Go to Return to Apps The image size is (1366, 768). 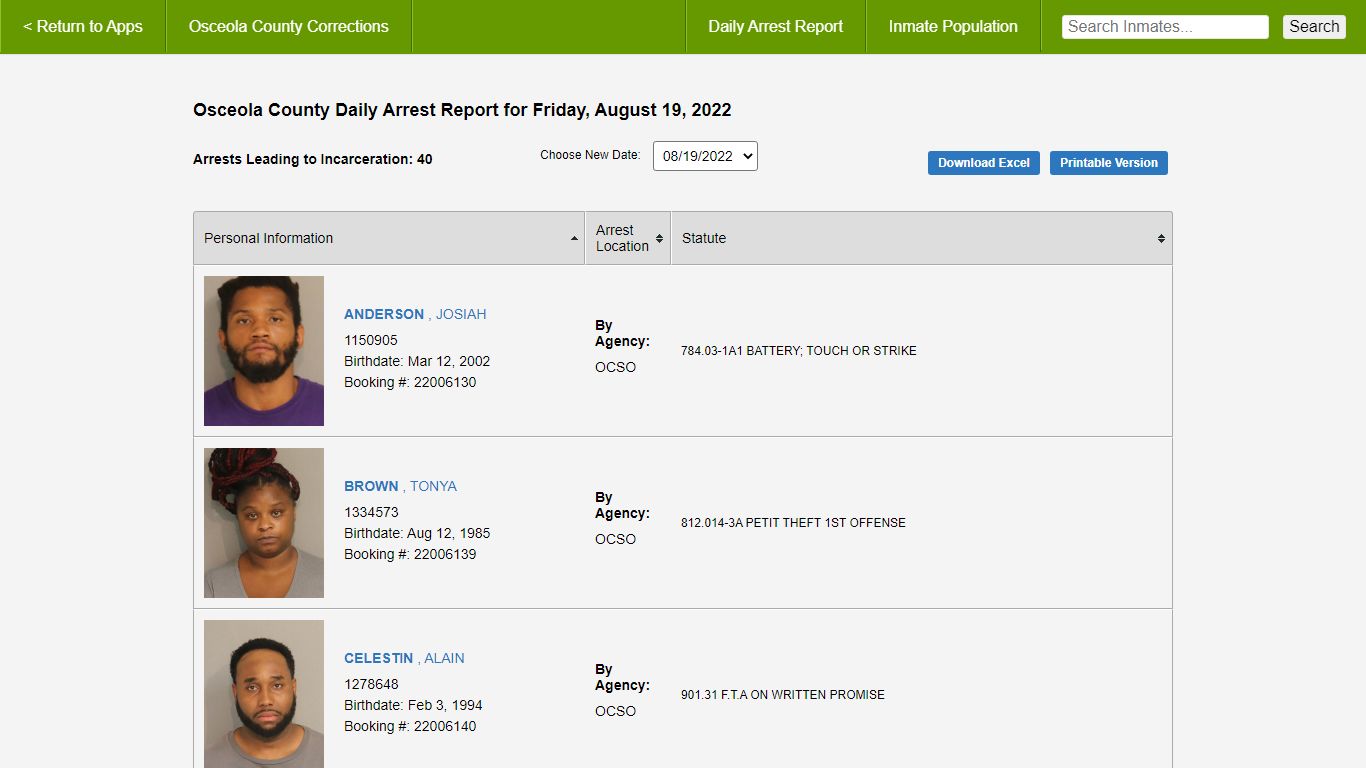click(83, 27)
